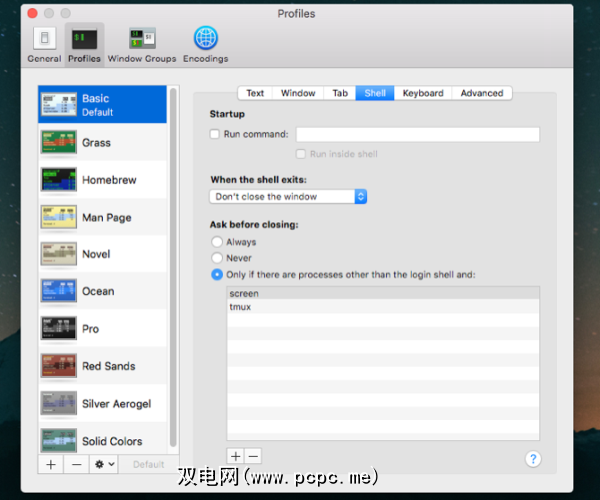Open the 'Don't close the window' dropdown
The height and width of the screenshot is (500, 600).
288,197
